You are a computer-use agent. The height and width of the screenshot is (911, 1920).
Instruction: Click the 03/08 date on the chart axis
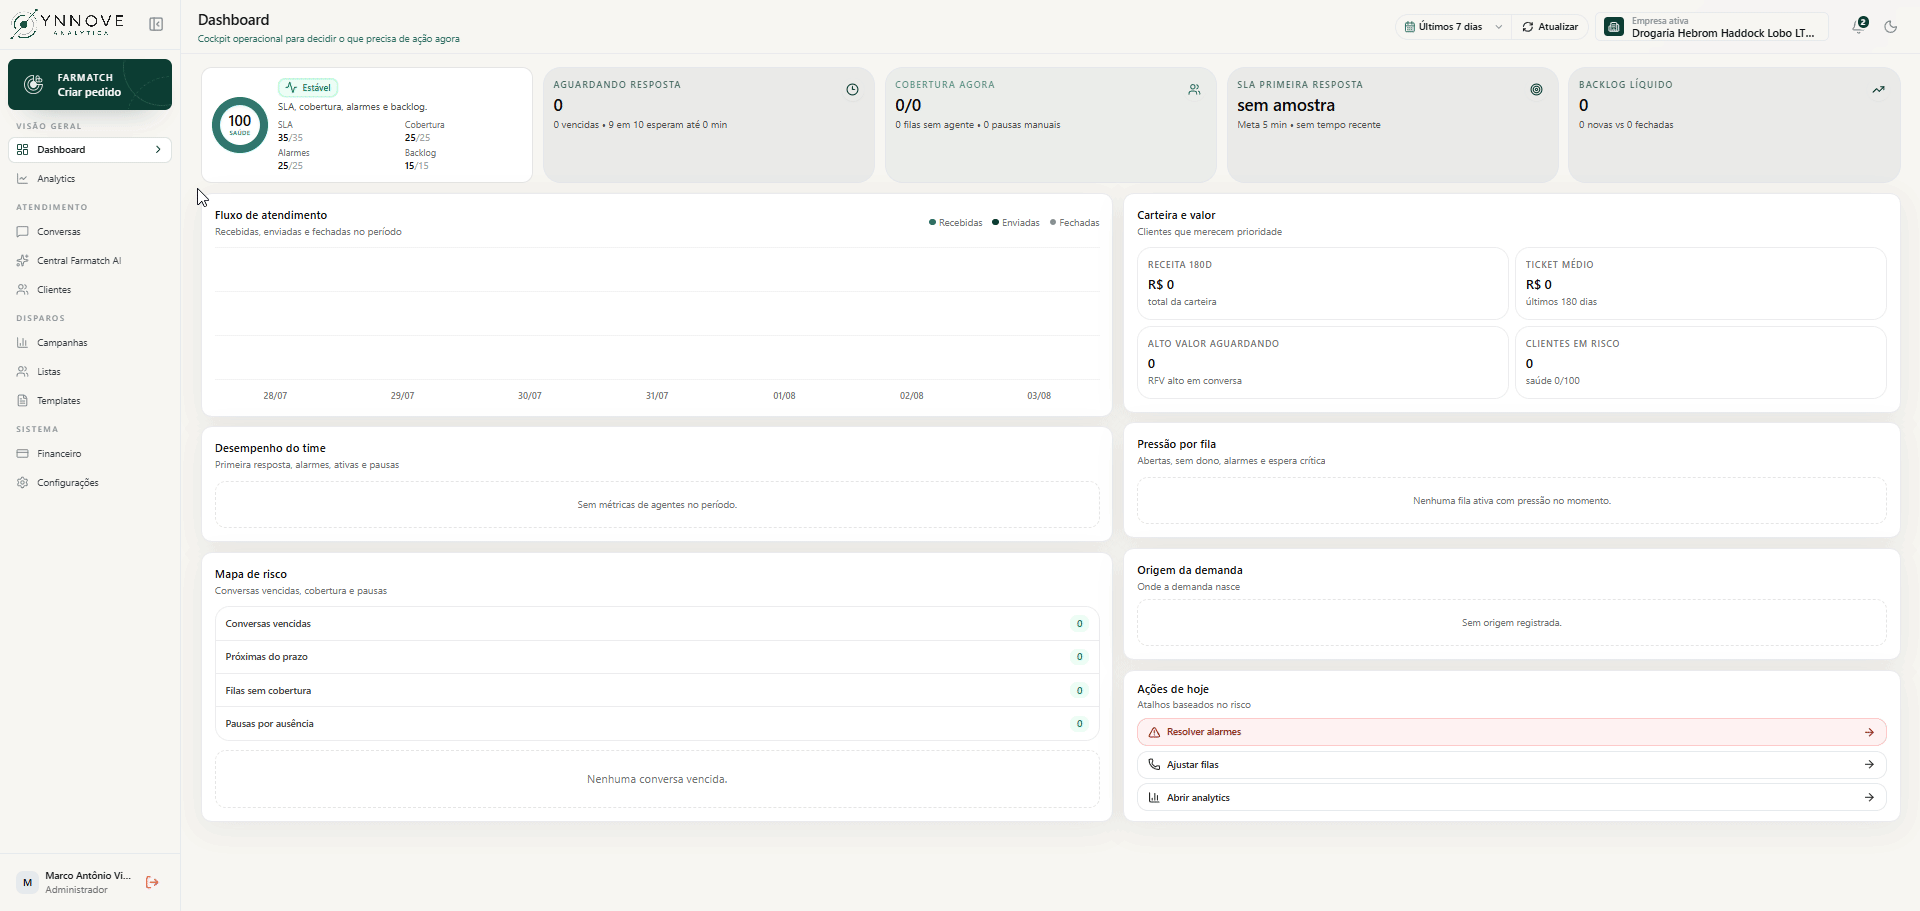[1039, 396]
